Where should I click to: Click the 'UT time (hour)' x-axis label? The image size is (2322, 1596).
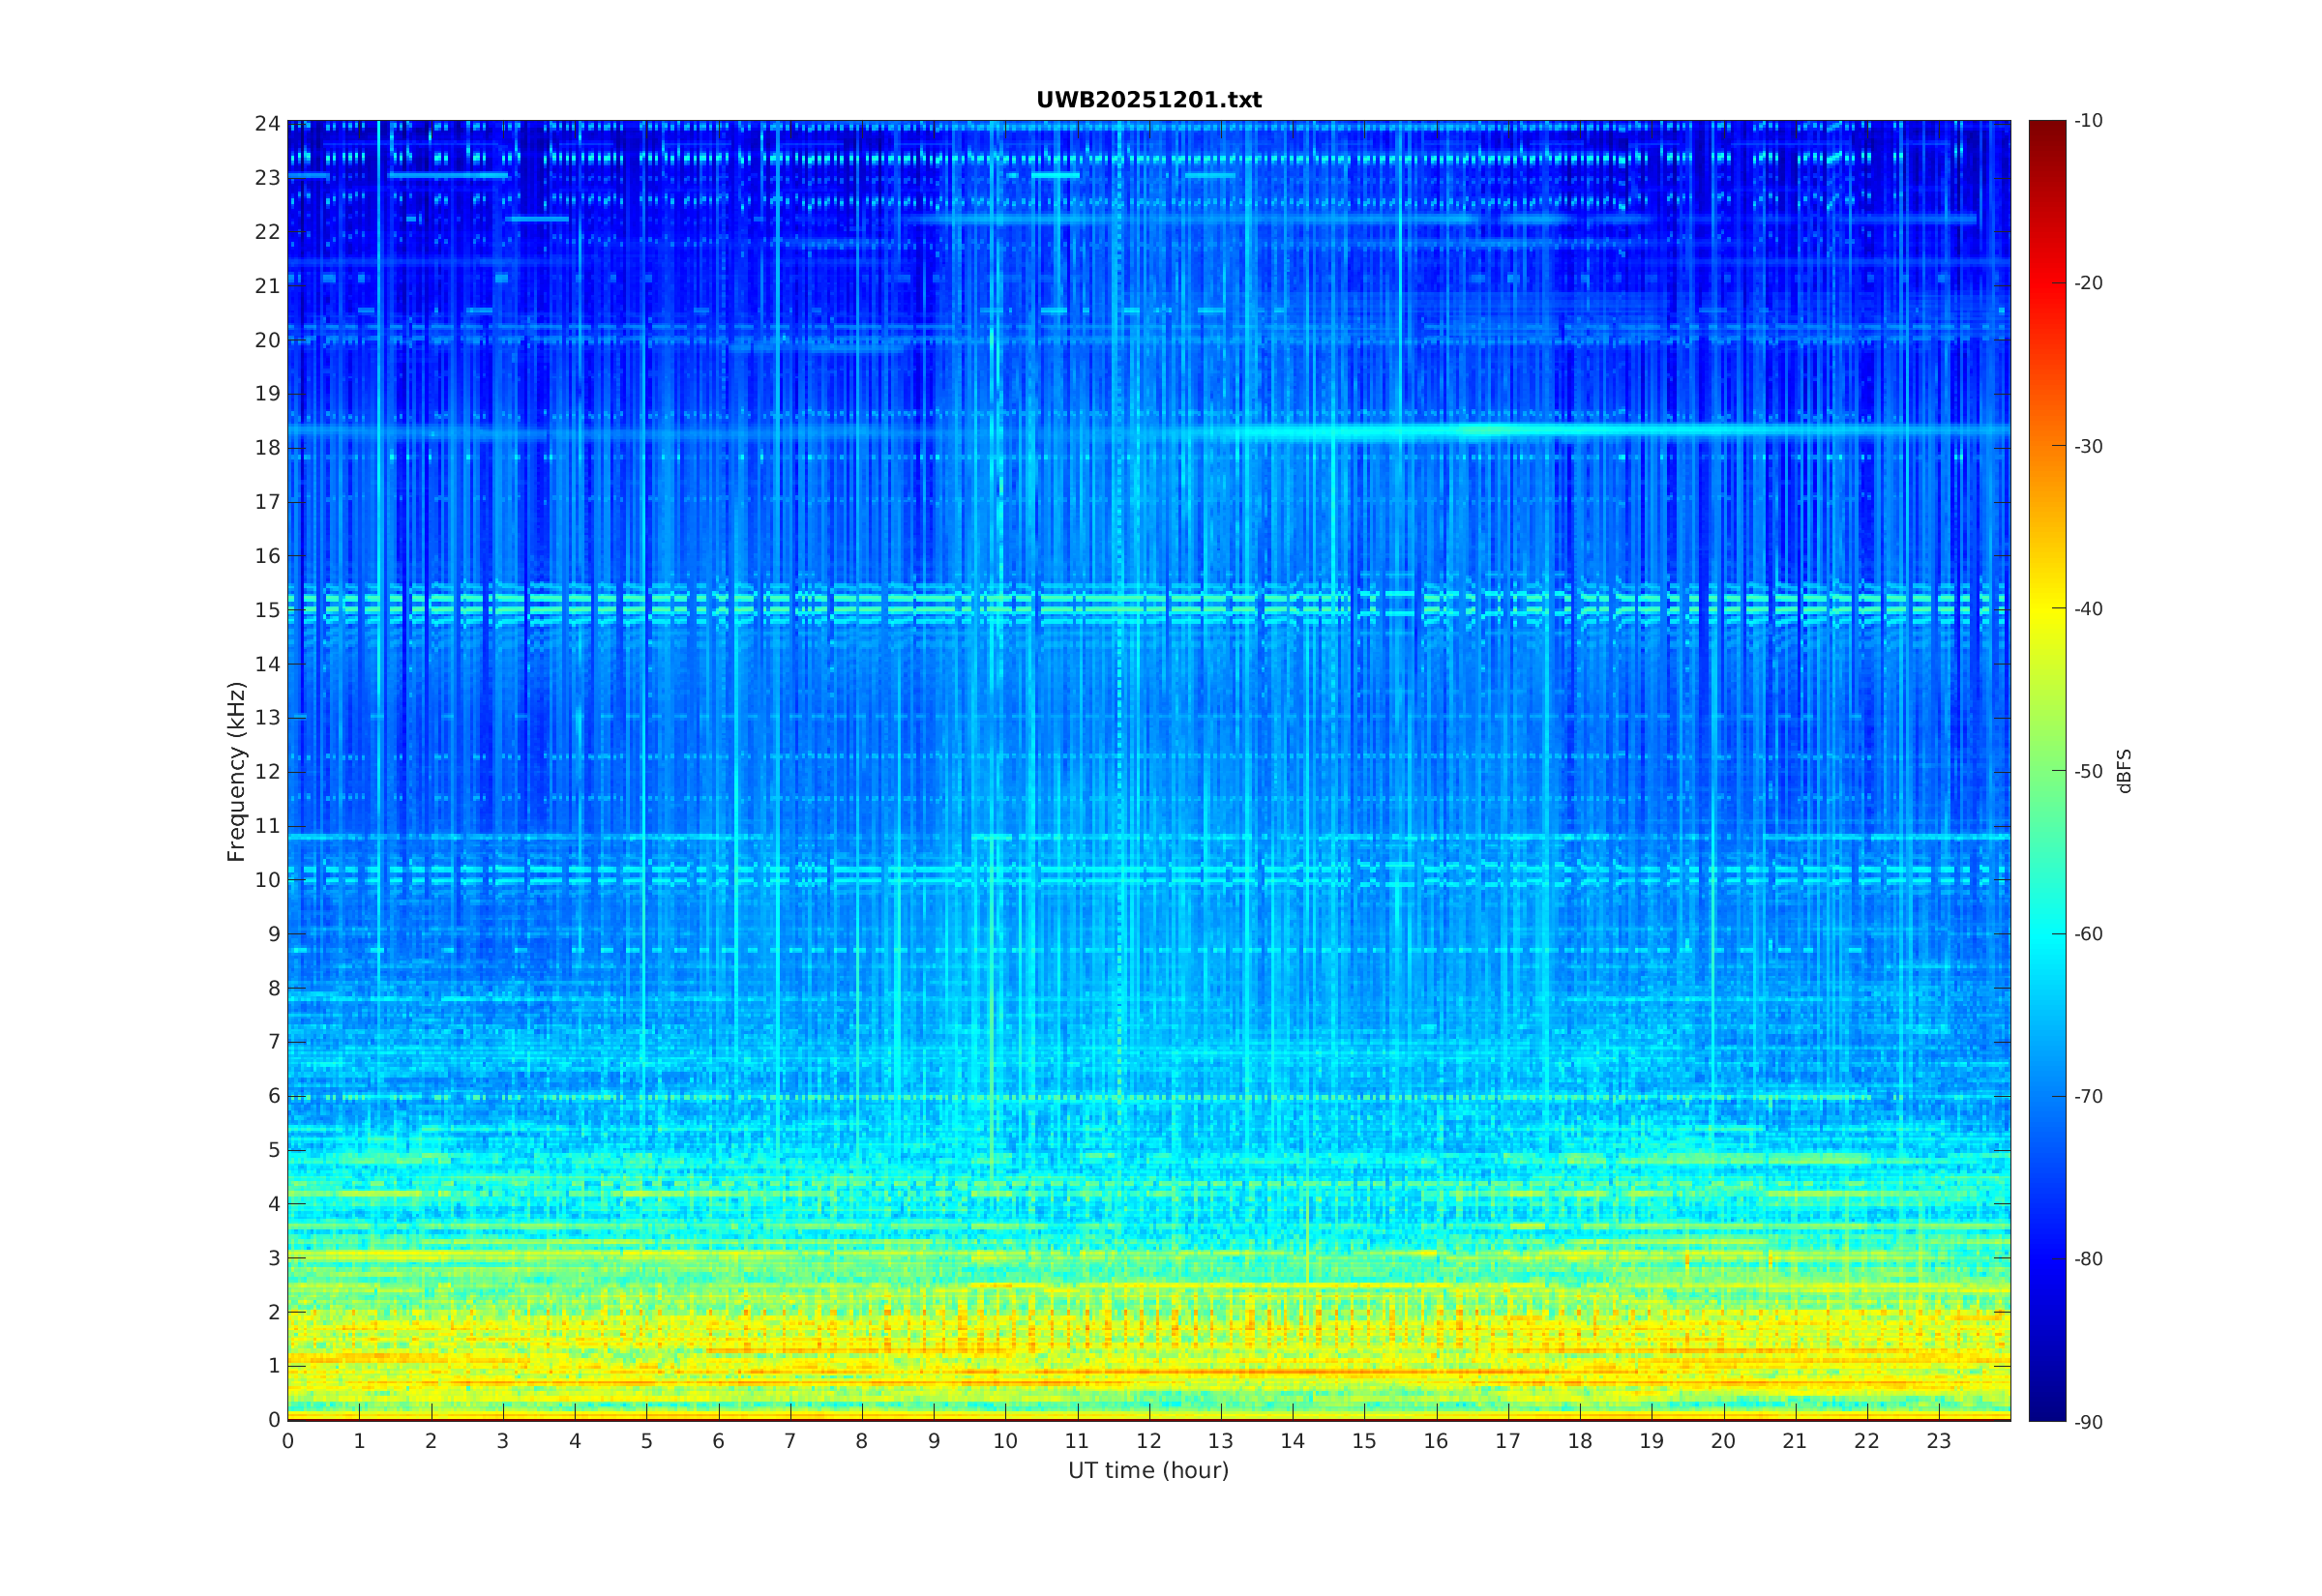click(x=1148, y=1470)
